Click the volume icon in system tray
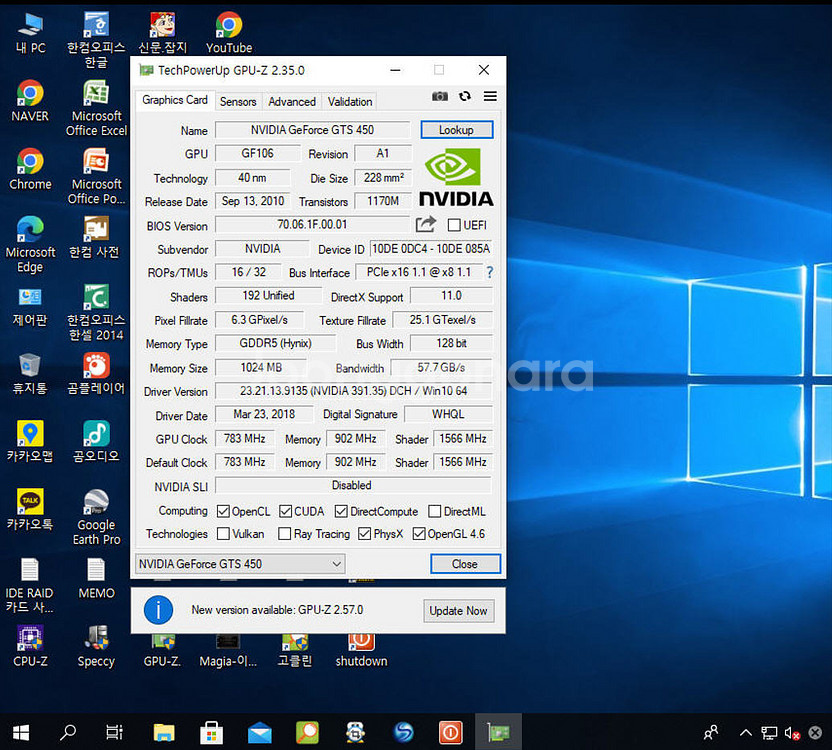832x750 pixels. tap(792, 733)
